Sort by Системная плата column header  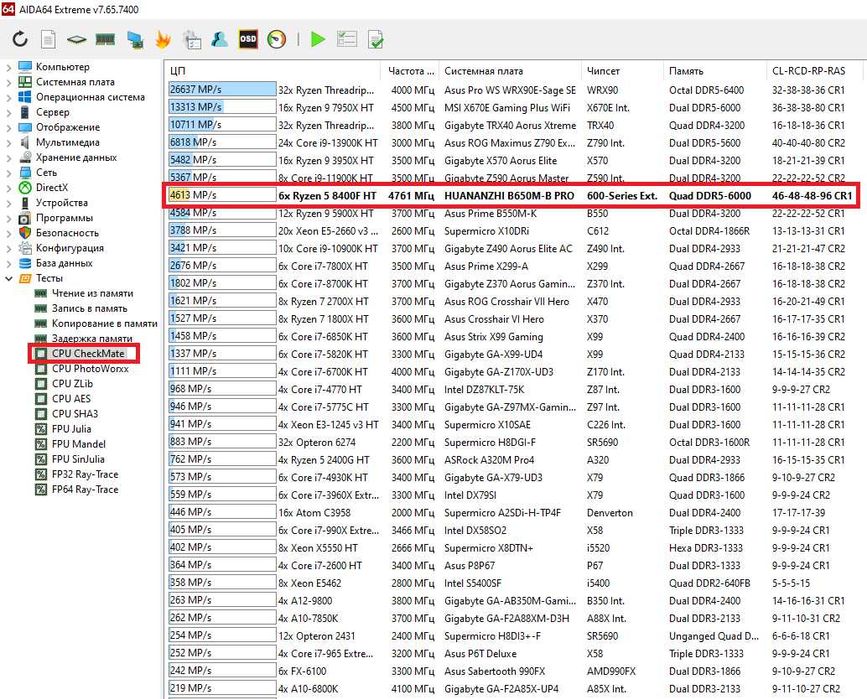[x=510, y=71]
